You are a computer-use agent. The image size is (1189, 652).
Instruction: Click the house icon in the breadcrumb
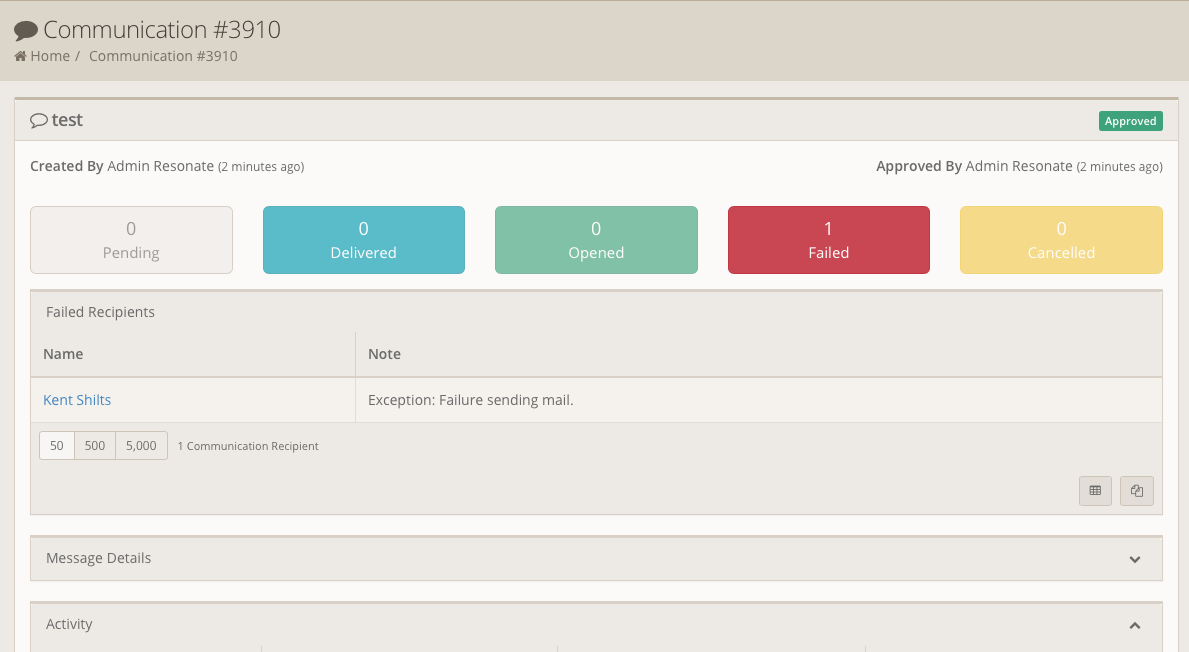[x=20, y=56]
